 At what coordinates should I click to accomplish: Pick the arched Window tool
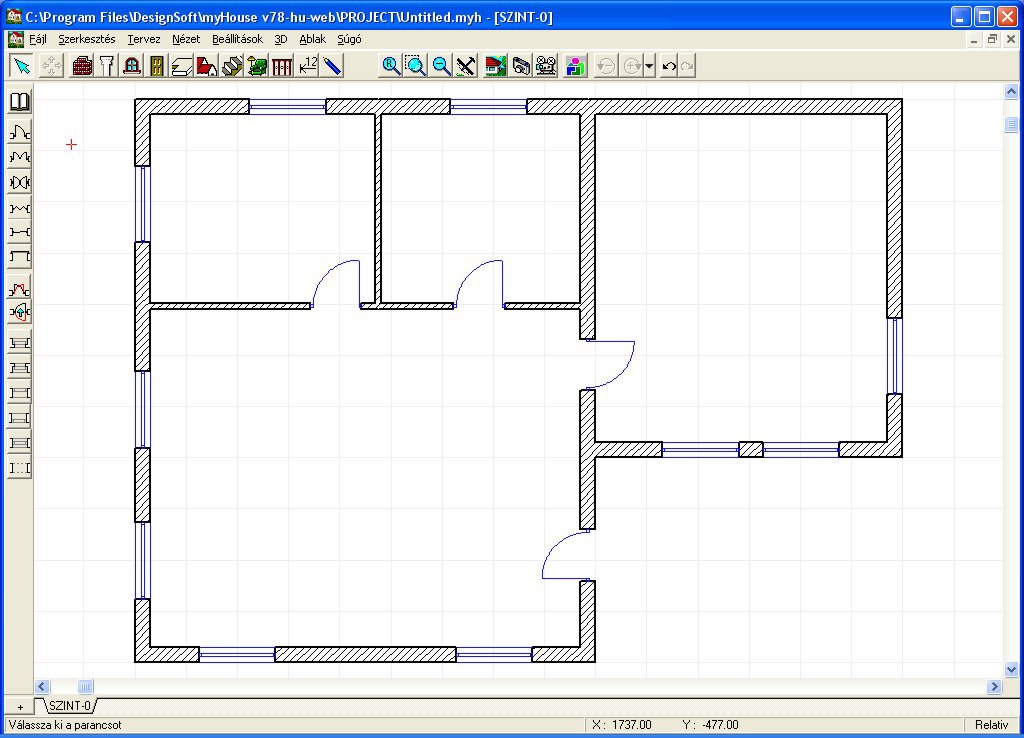(132, 66)
